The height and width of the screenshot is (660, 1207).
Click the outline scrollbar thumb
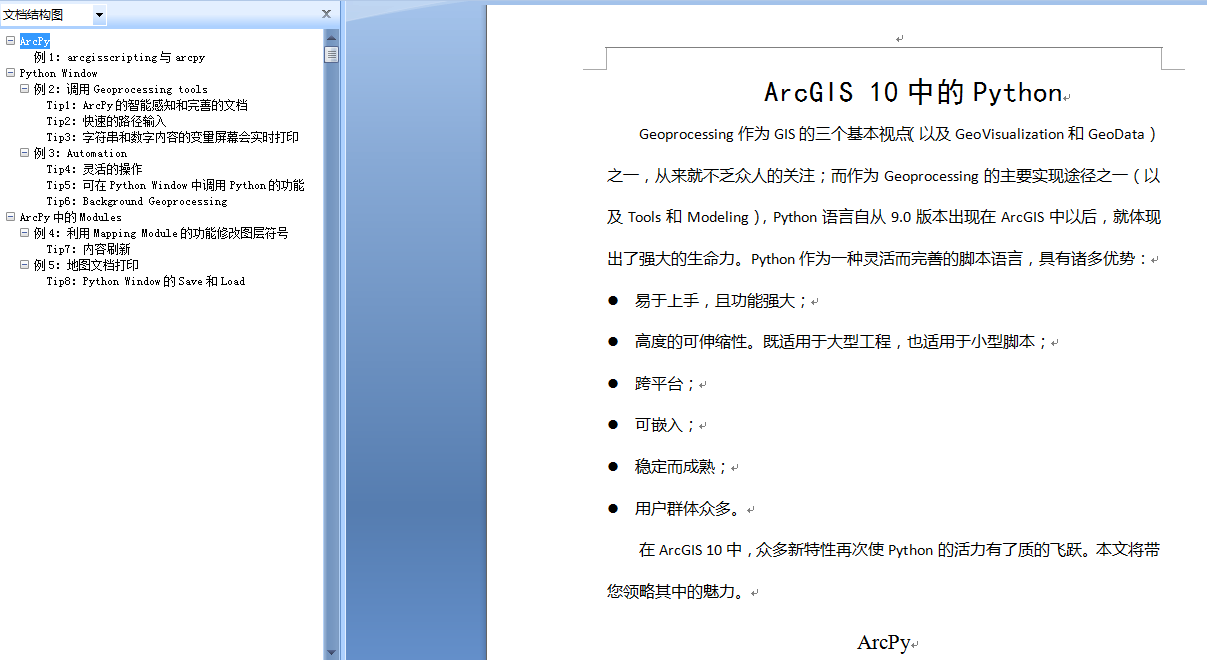point(331,54)
